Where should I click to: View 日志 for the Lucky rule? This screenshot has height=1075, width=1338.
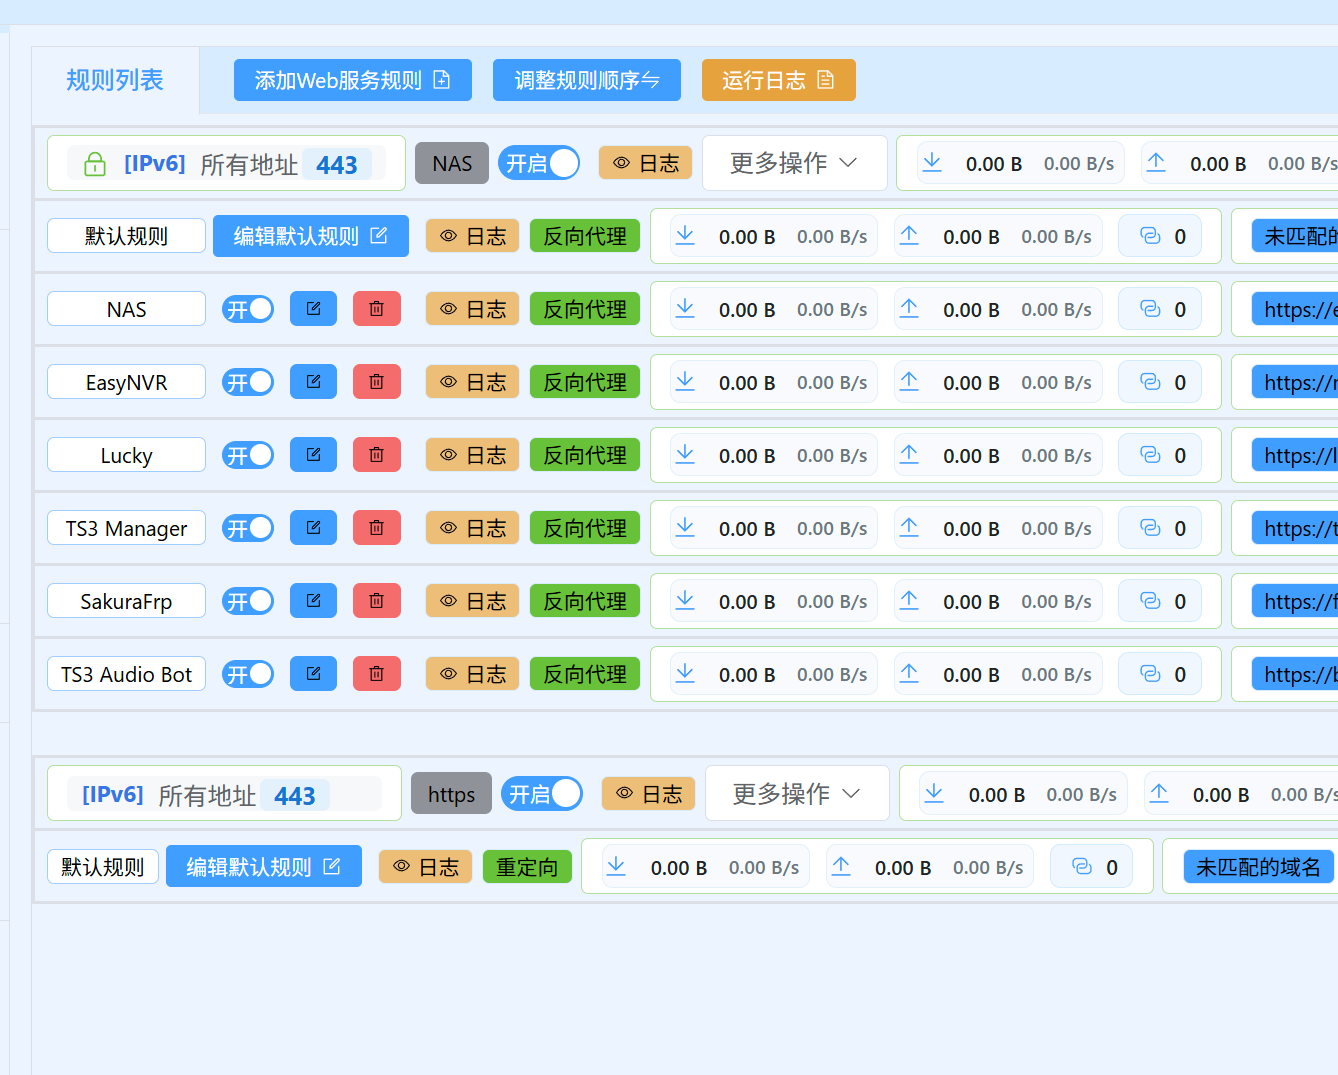[x=473, y=455]
